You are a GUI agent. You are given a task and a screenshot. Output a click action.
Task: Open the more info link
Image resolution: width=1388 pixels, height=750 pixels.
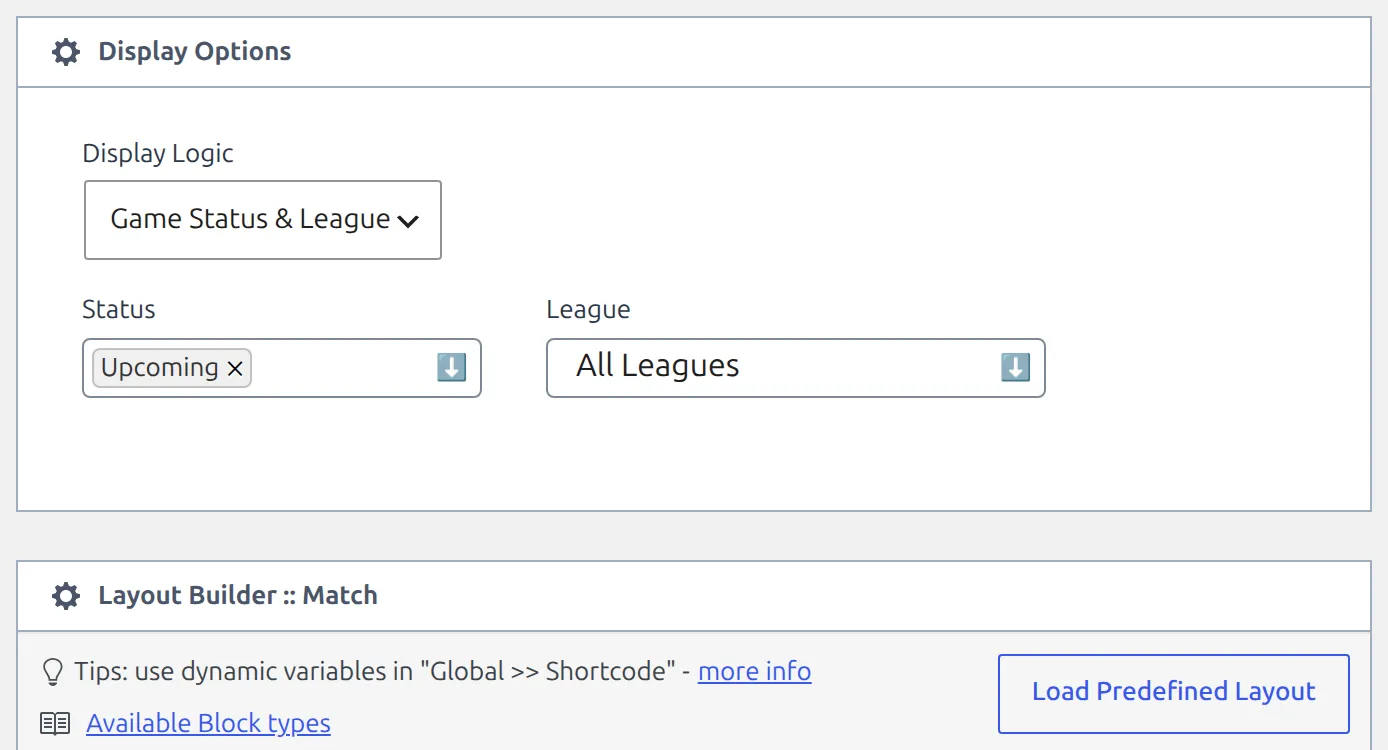coord(755,671)
